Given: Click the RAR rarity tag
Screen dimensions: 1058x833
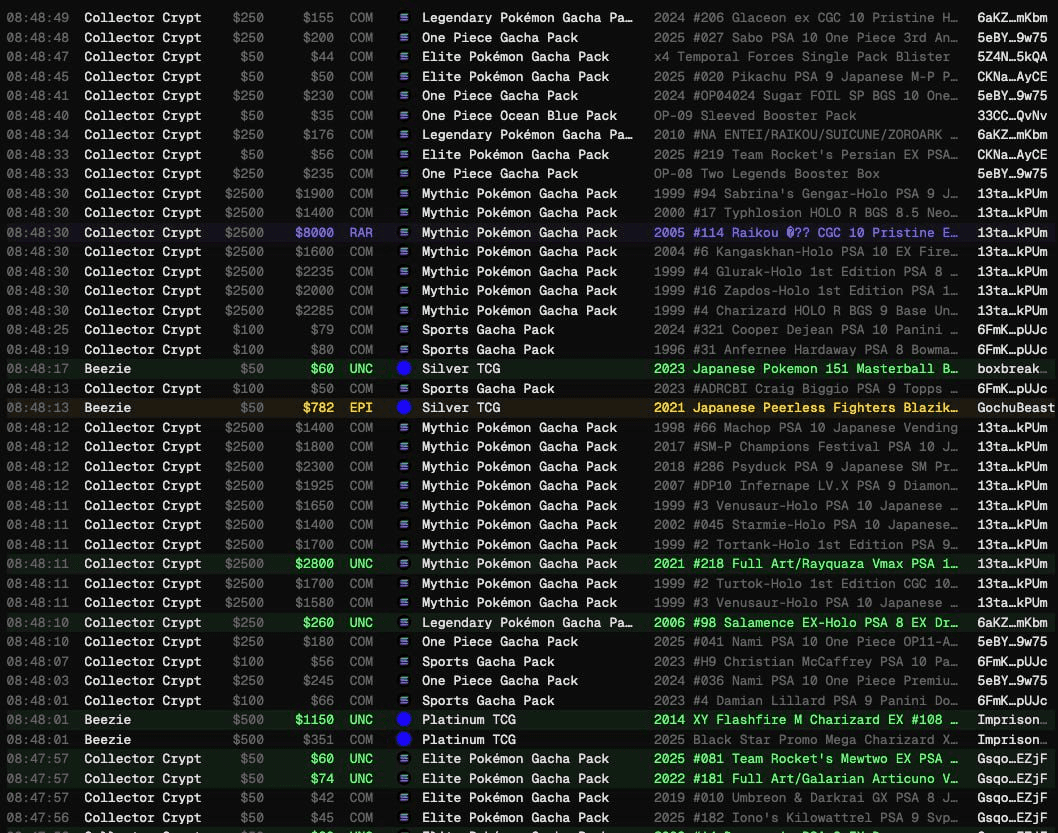Looking at the screenshot, I should tap(361, 233).
